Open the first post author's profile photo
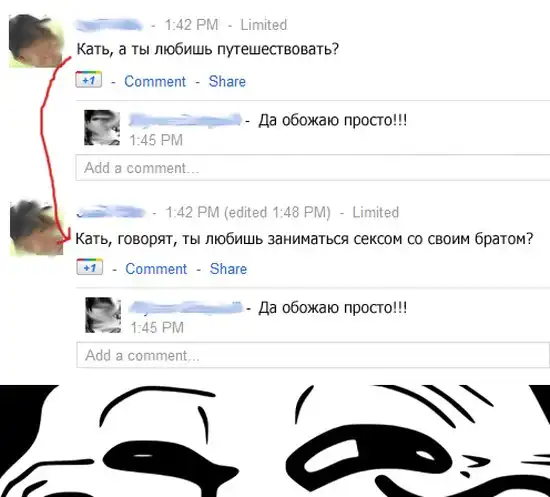The width and height of the screenshot is (550, 497). (x=36, y=41)
